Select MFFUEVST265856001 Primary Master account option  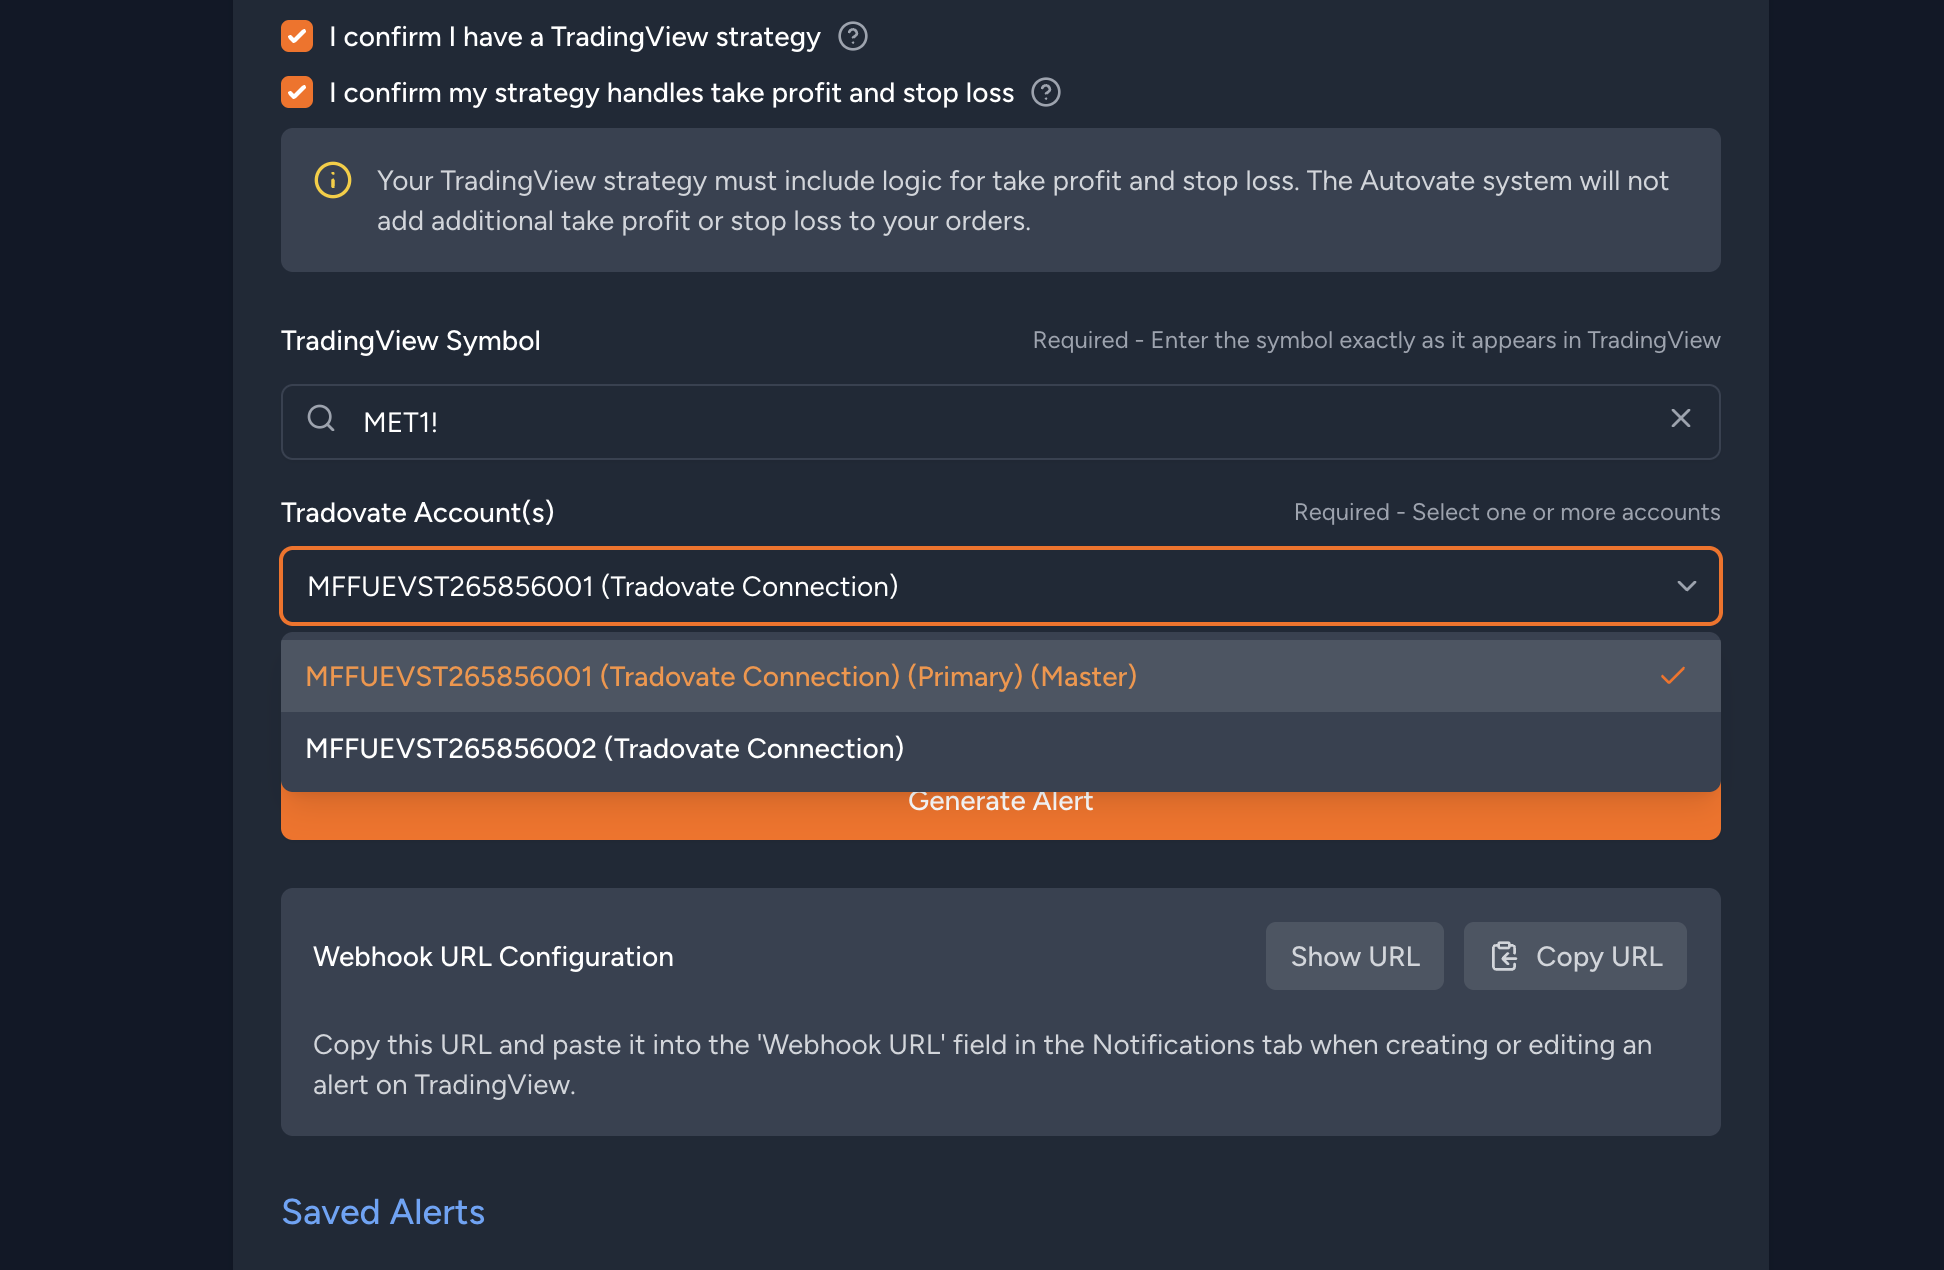point(1000,677)
